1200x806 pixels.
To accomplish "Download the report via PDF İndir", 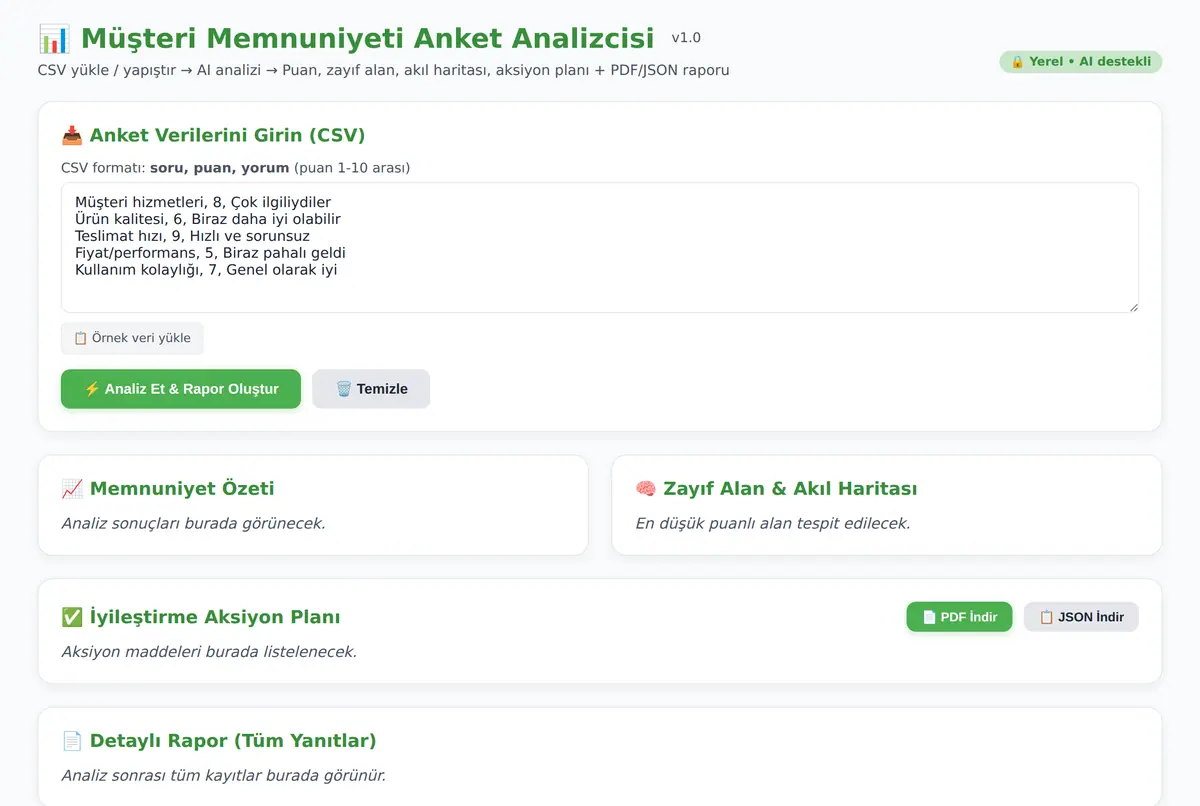I will click(960, 617).
